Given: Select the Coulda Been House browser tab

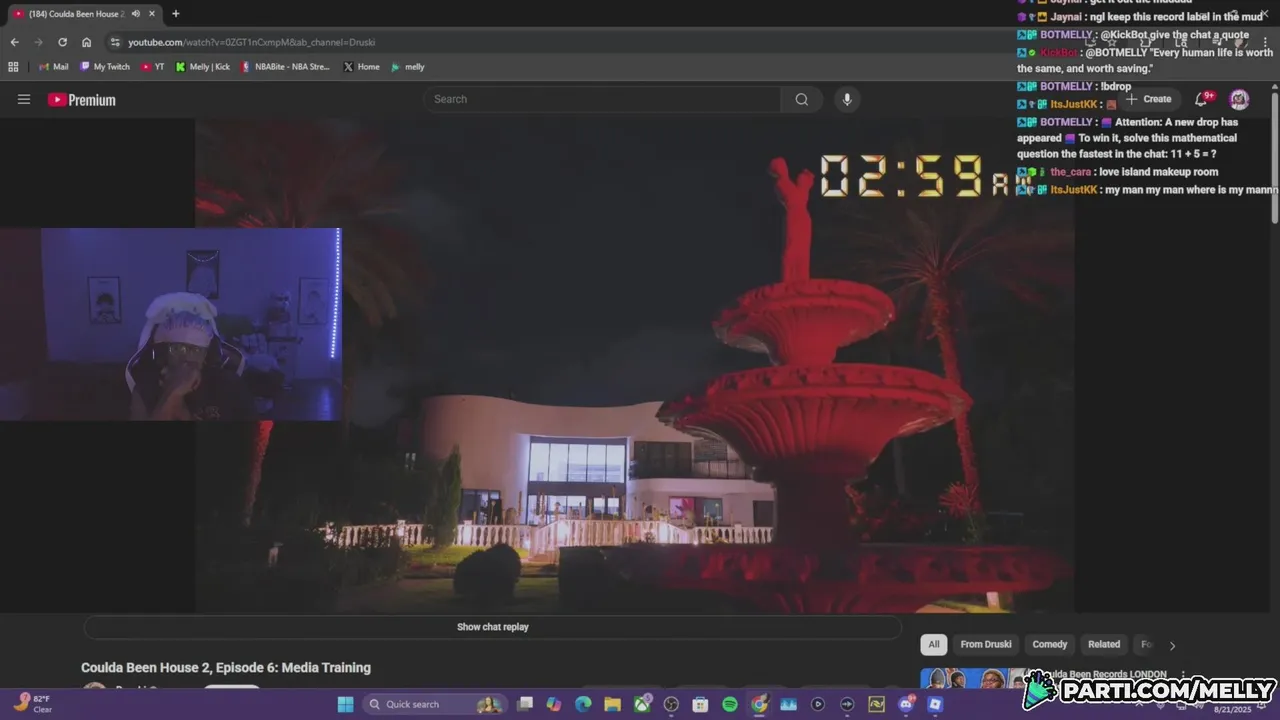Looking at the screenshot, I should pyautogui.click(x=84, y=14).
